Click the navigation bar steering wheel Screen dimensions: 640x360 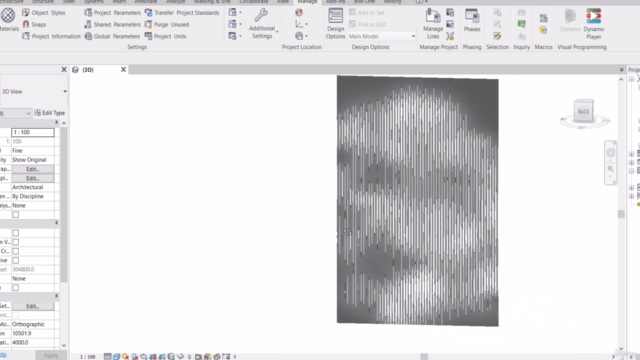[611, 153]
